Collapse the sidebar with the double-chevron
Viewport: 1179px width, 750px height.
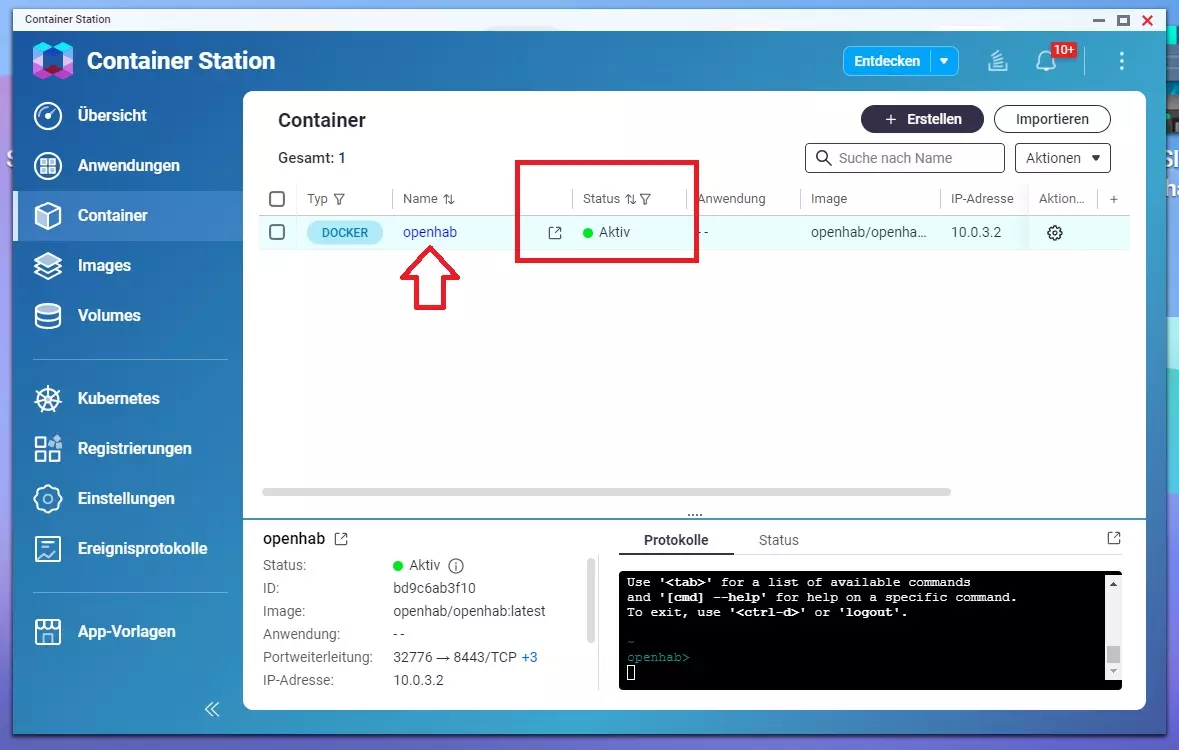pos(211,709)
